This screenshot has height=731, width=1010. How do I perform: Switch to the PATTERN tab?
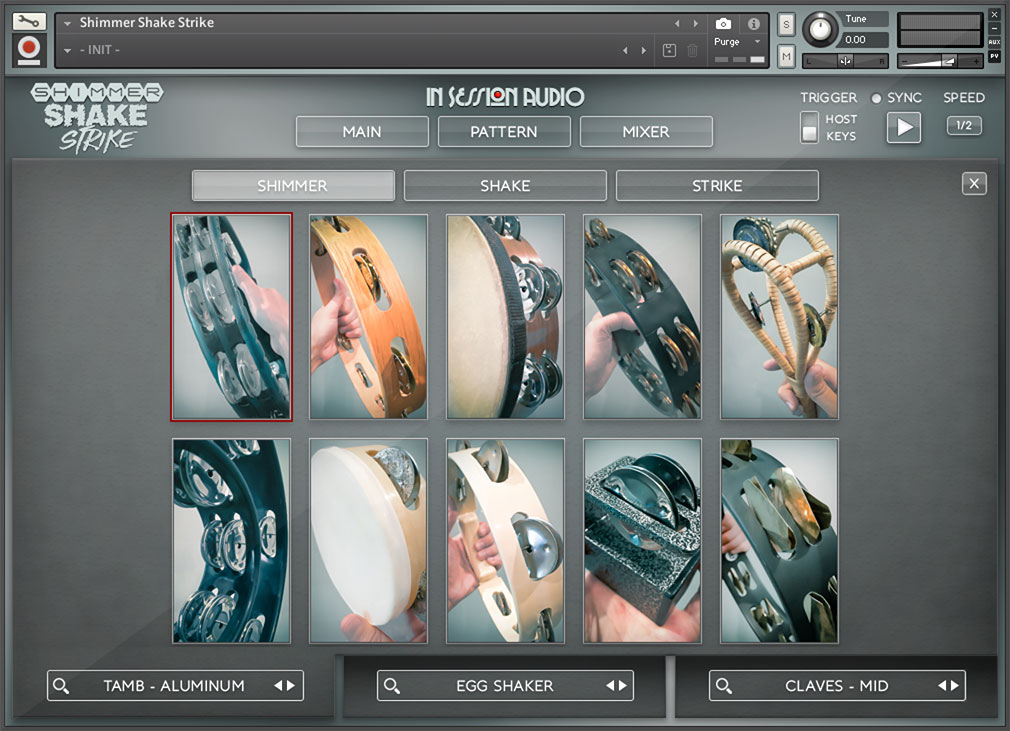click(x=504, y=131)
